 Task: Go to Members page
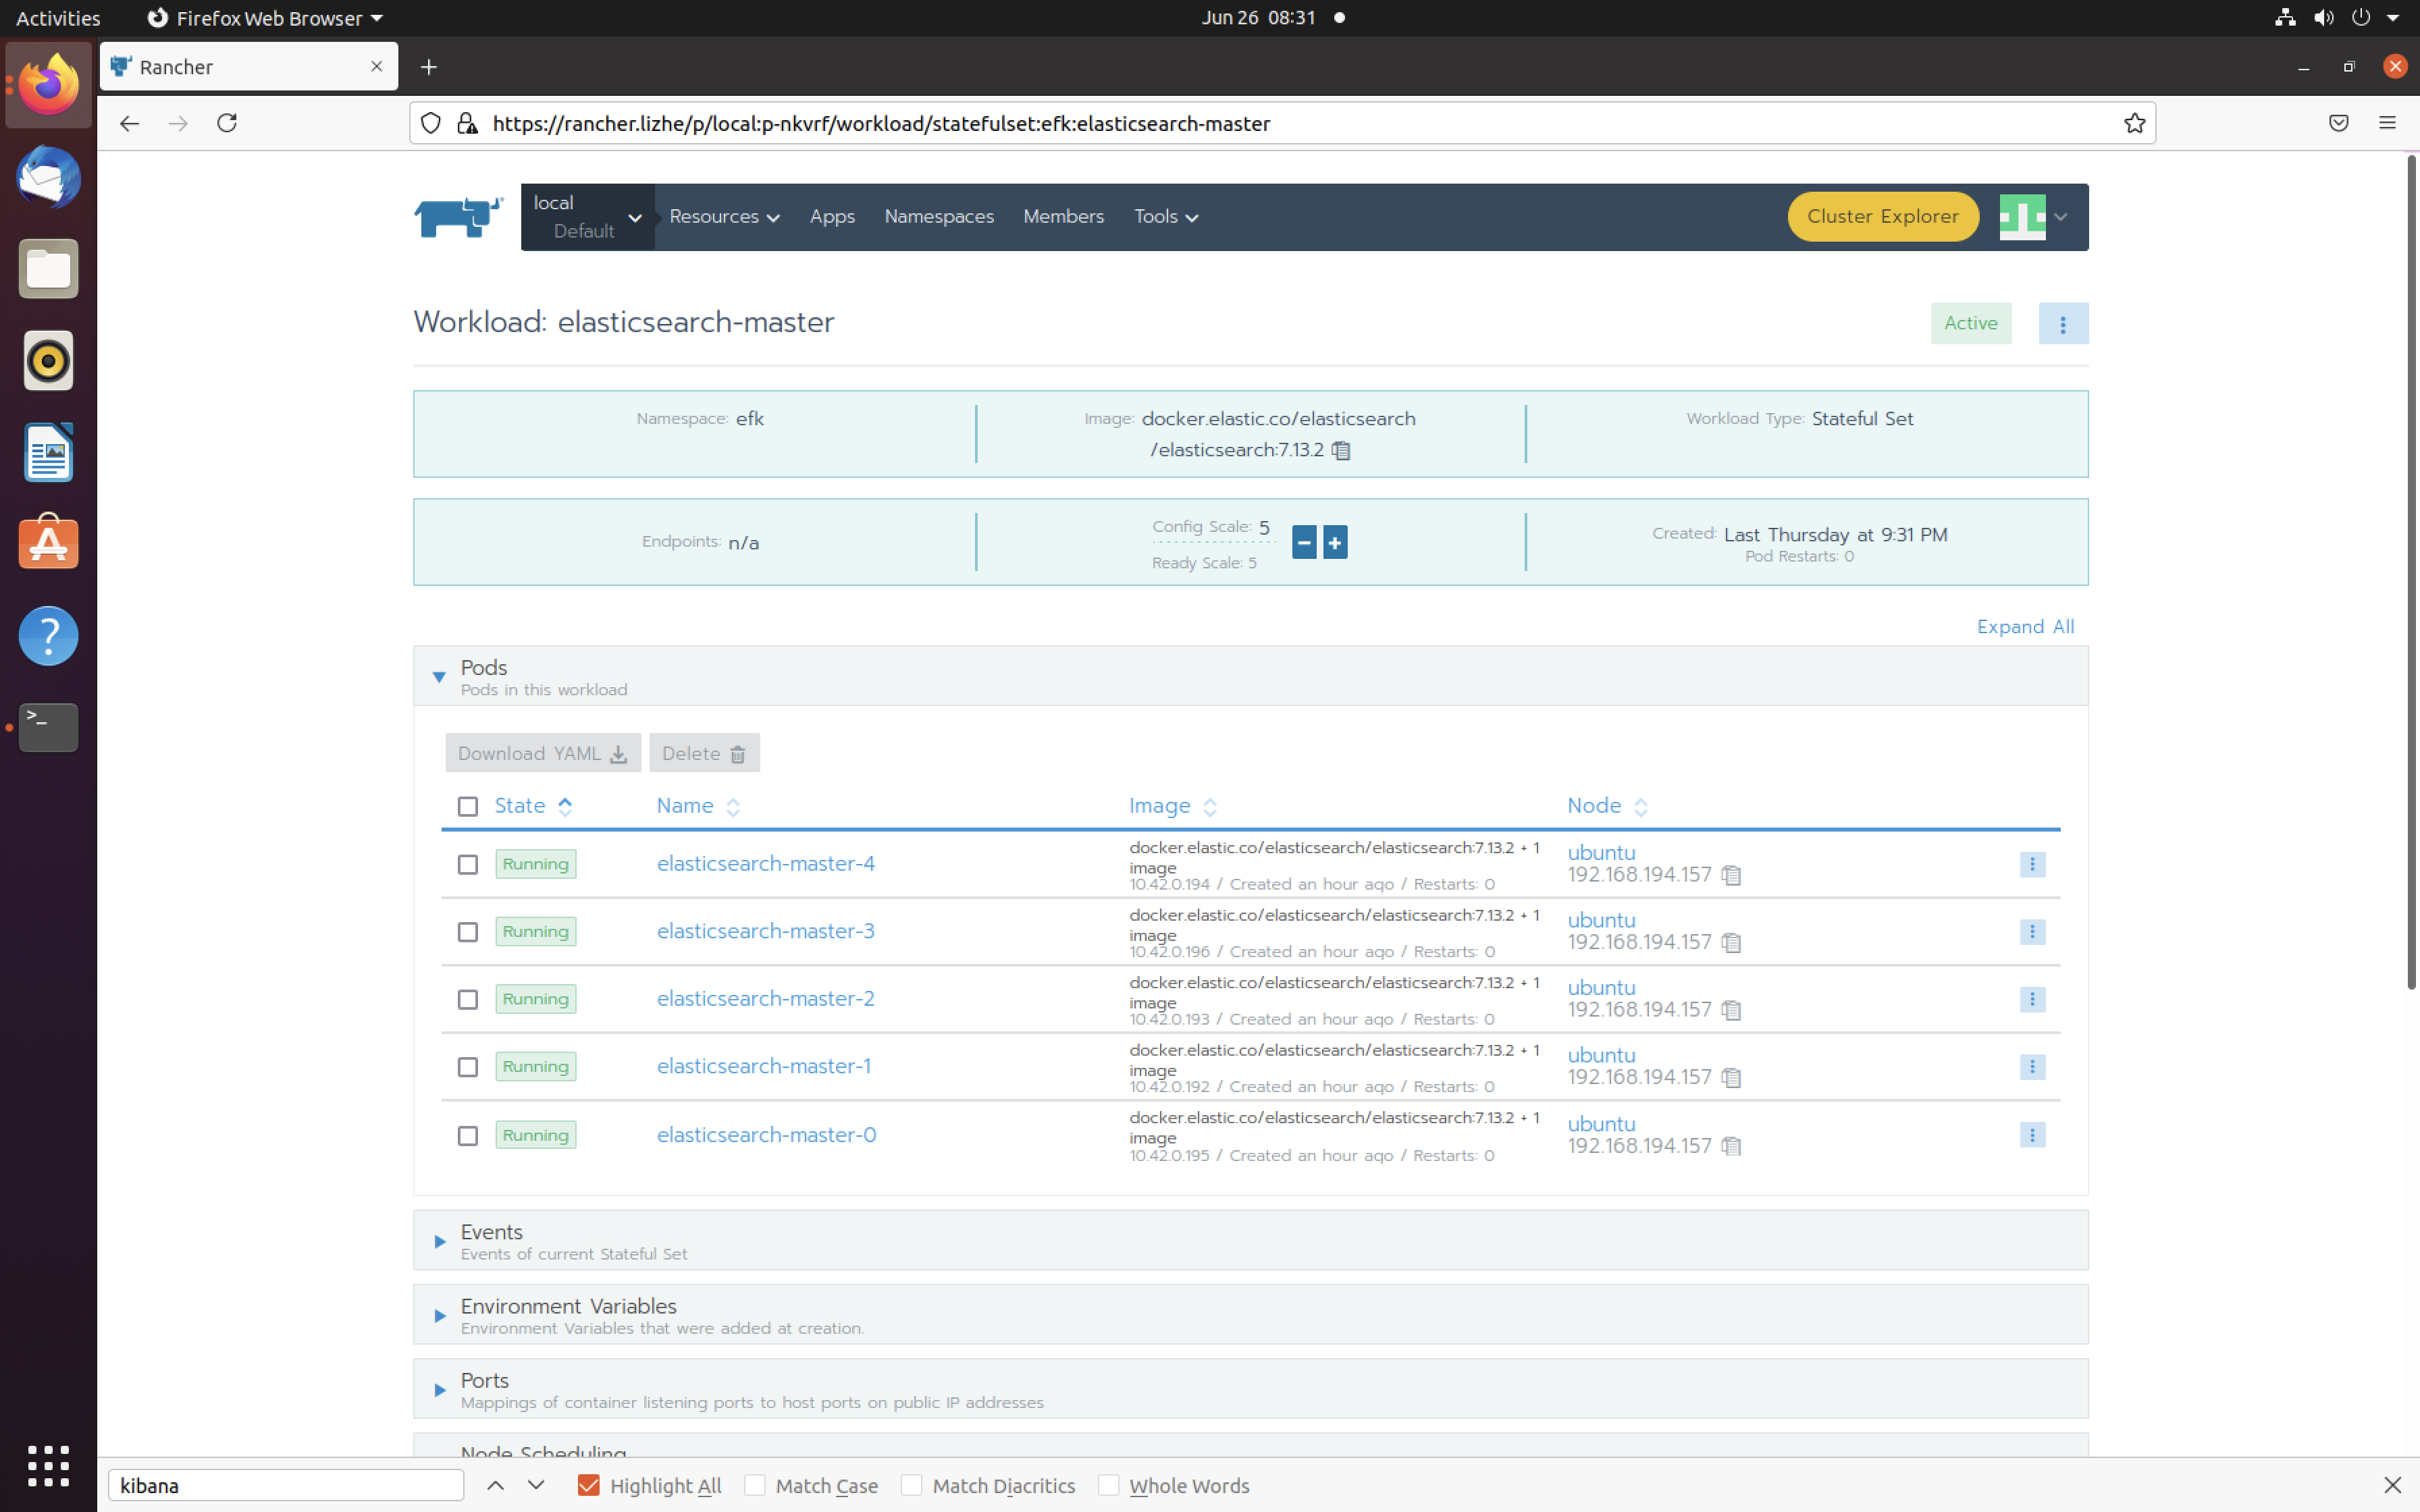pos(1063,216)
